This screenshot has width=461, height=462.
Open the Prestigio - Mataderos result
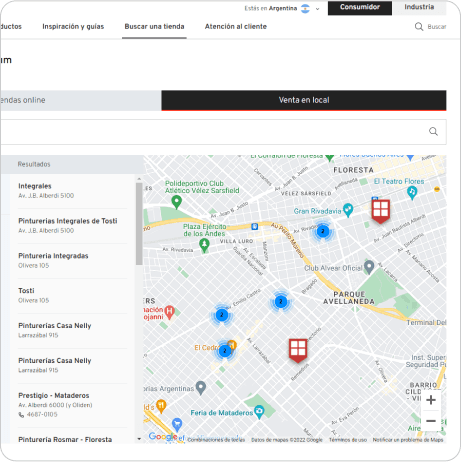click(x=72, y=406)
